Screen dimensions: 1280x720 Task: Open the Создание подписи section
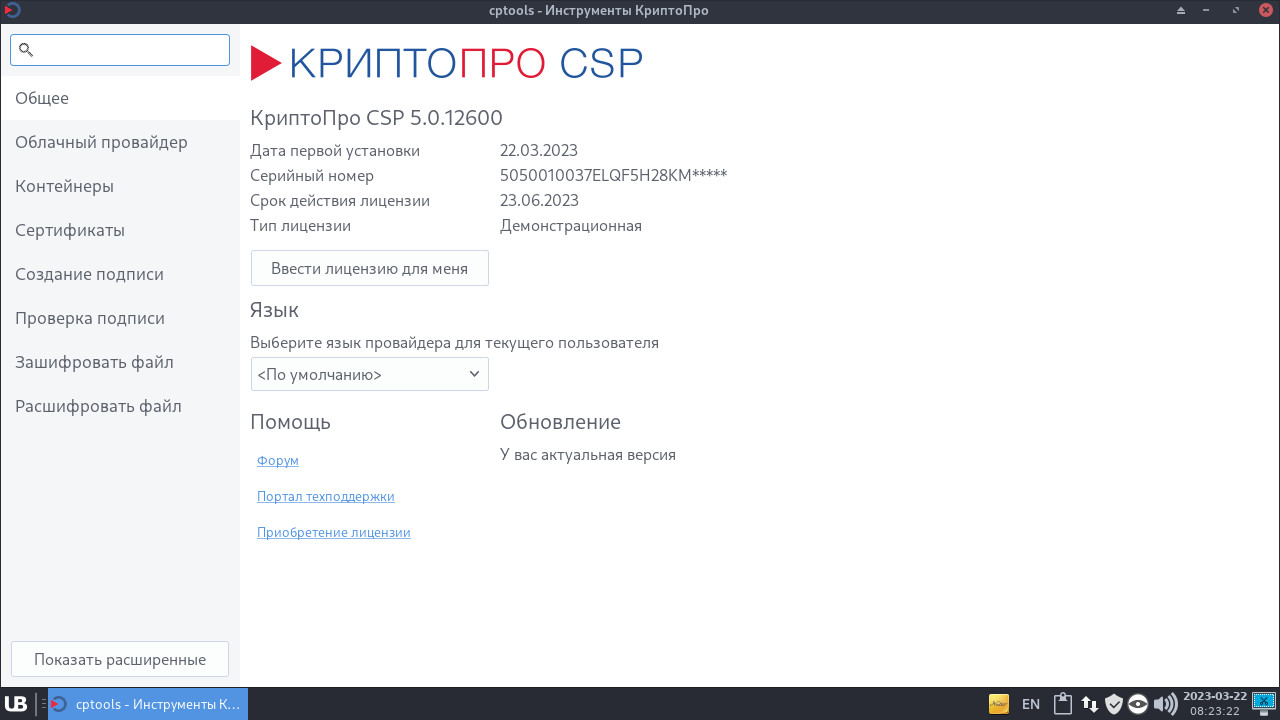(x=120, y=274)
